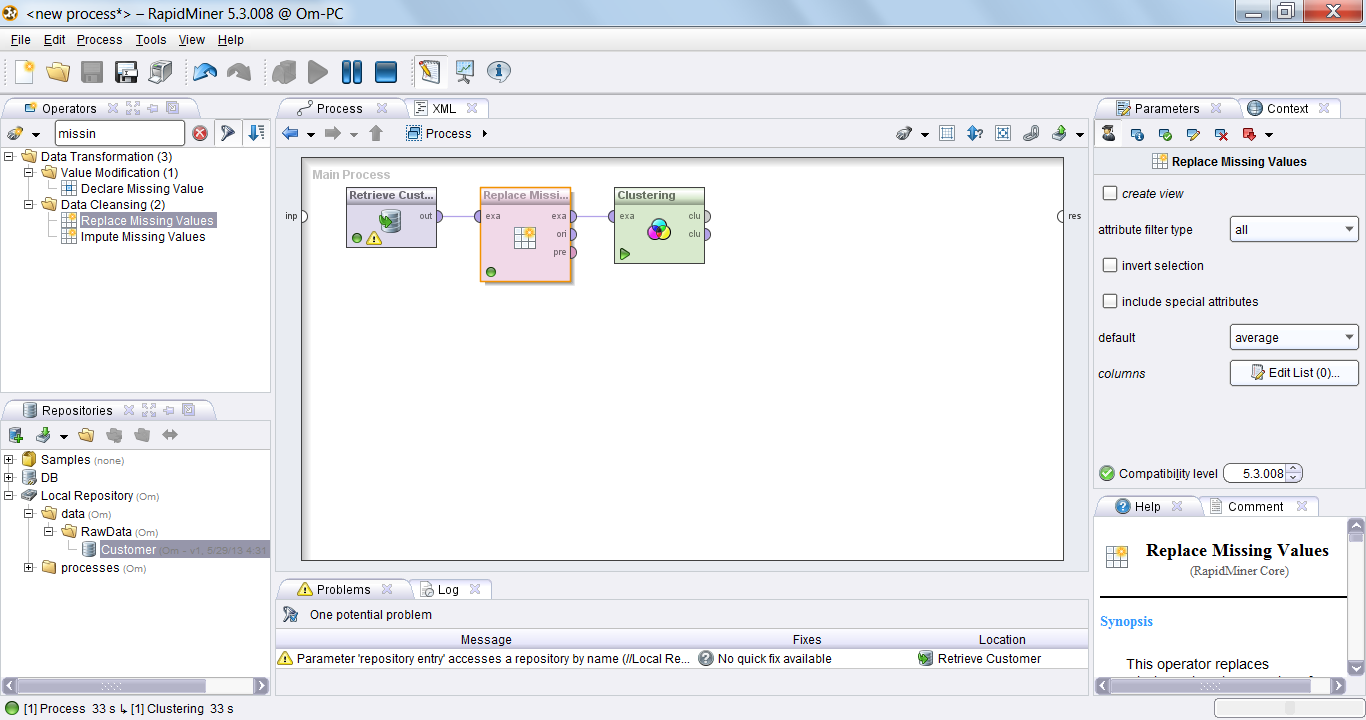Click the operator search input field
This screenshot has width=1366, height=720.
120,133
